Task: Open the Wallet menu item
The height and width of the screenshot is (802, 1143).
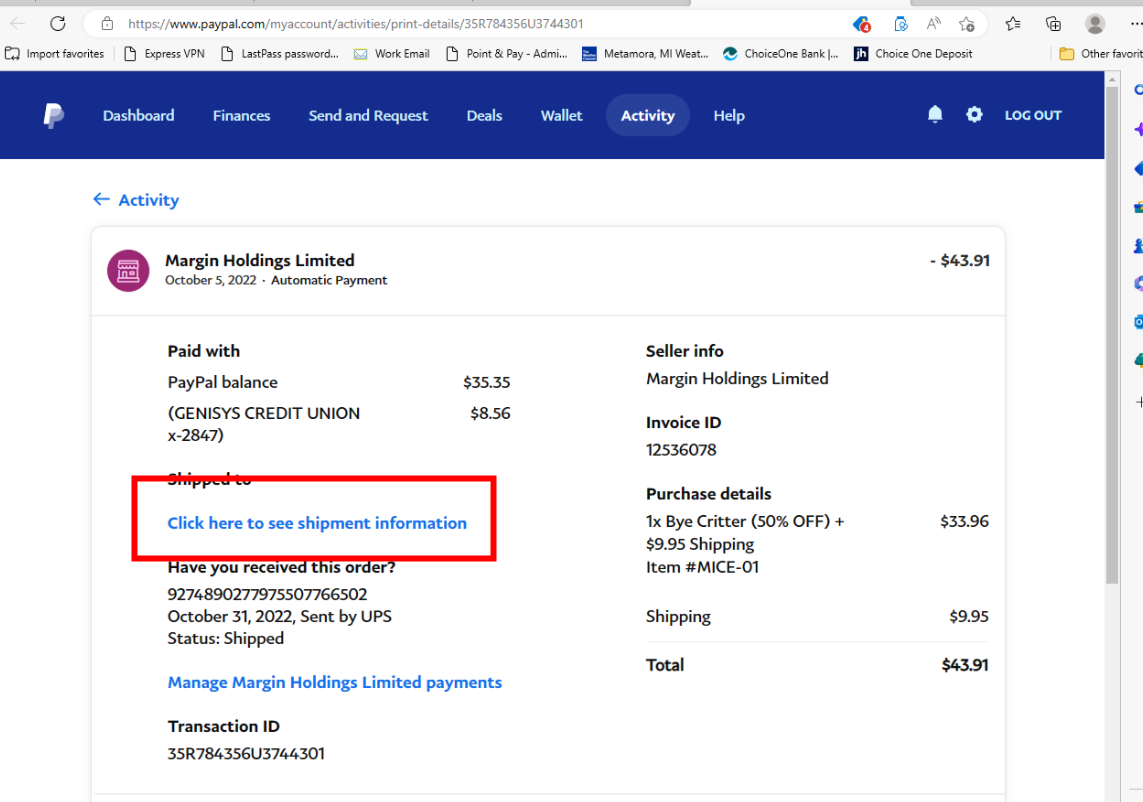Action: pos(561,116)
